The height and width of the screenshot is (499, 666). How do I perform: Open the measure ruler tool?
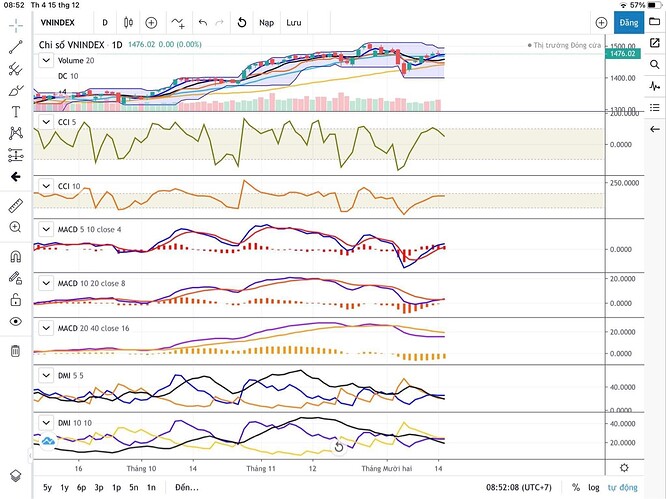16,206
